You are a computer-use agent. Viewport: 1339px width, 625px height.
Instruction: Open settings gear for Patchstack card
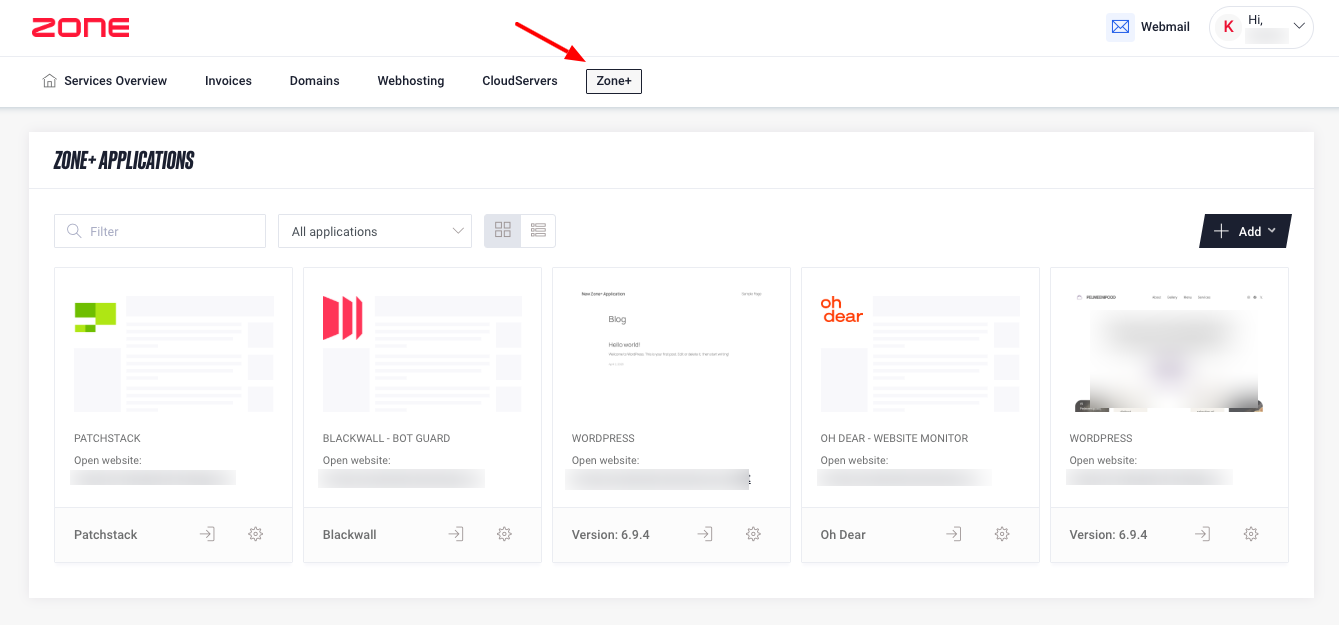click(255, 534)
